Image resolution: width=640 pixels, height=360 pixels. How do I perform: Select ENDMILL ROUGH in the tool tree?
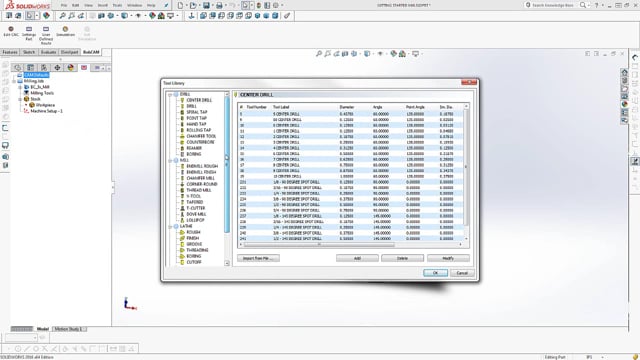coord(202,167)
